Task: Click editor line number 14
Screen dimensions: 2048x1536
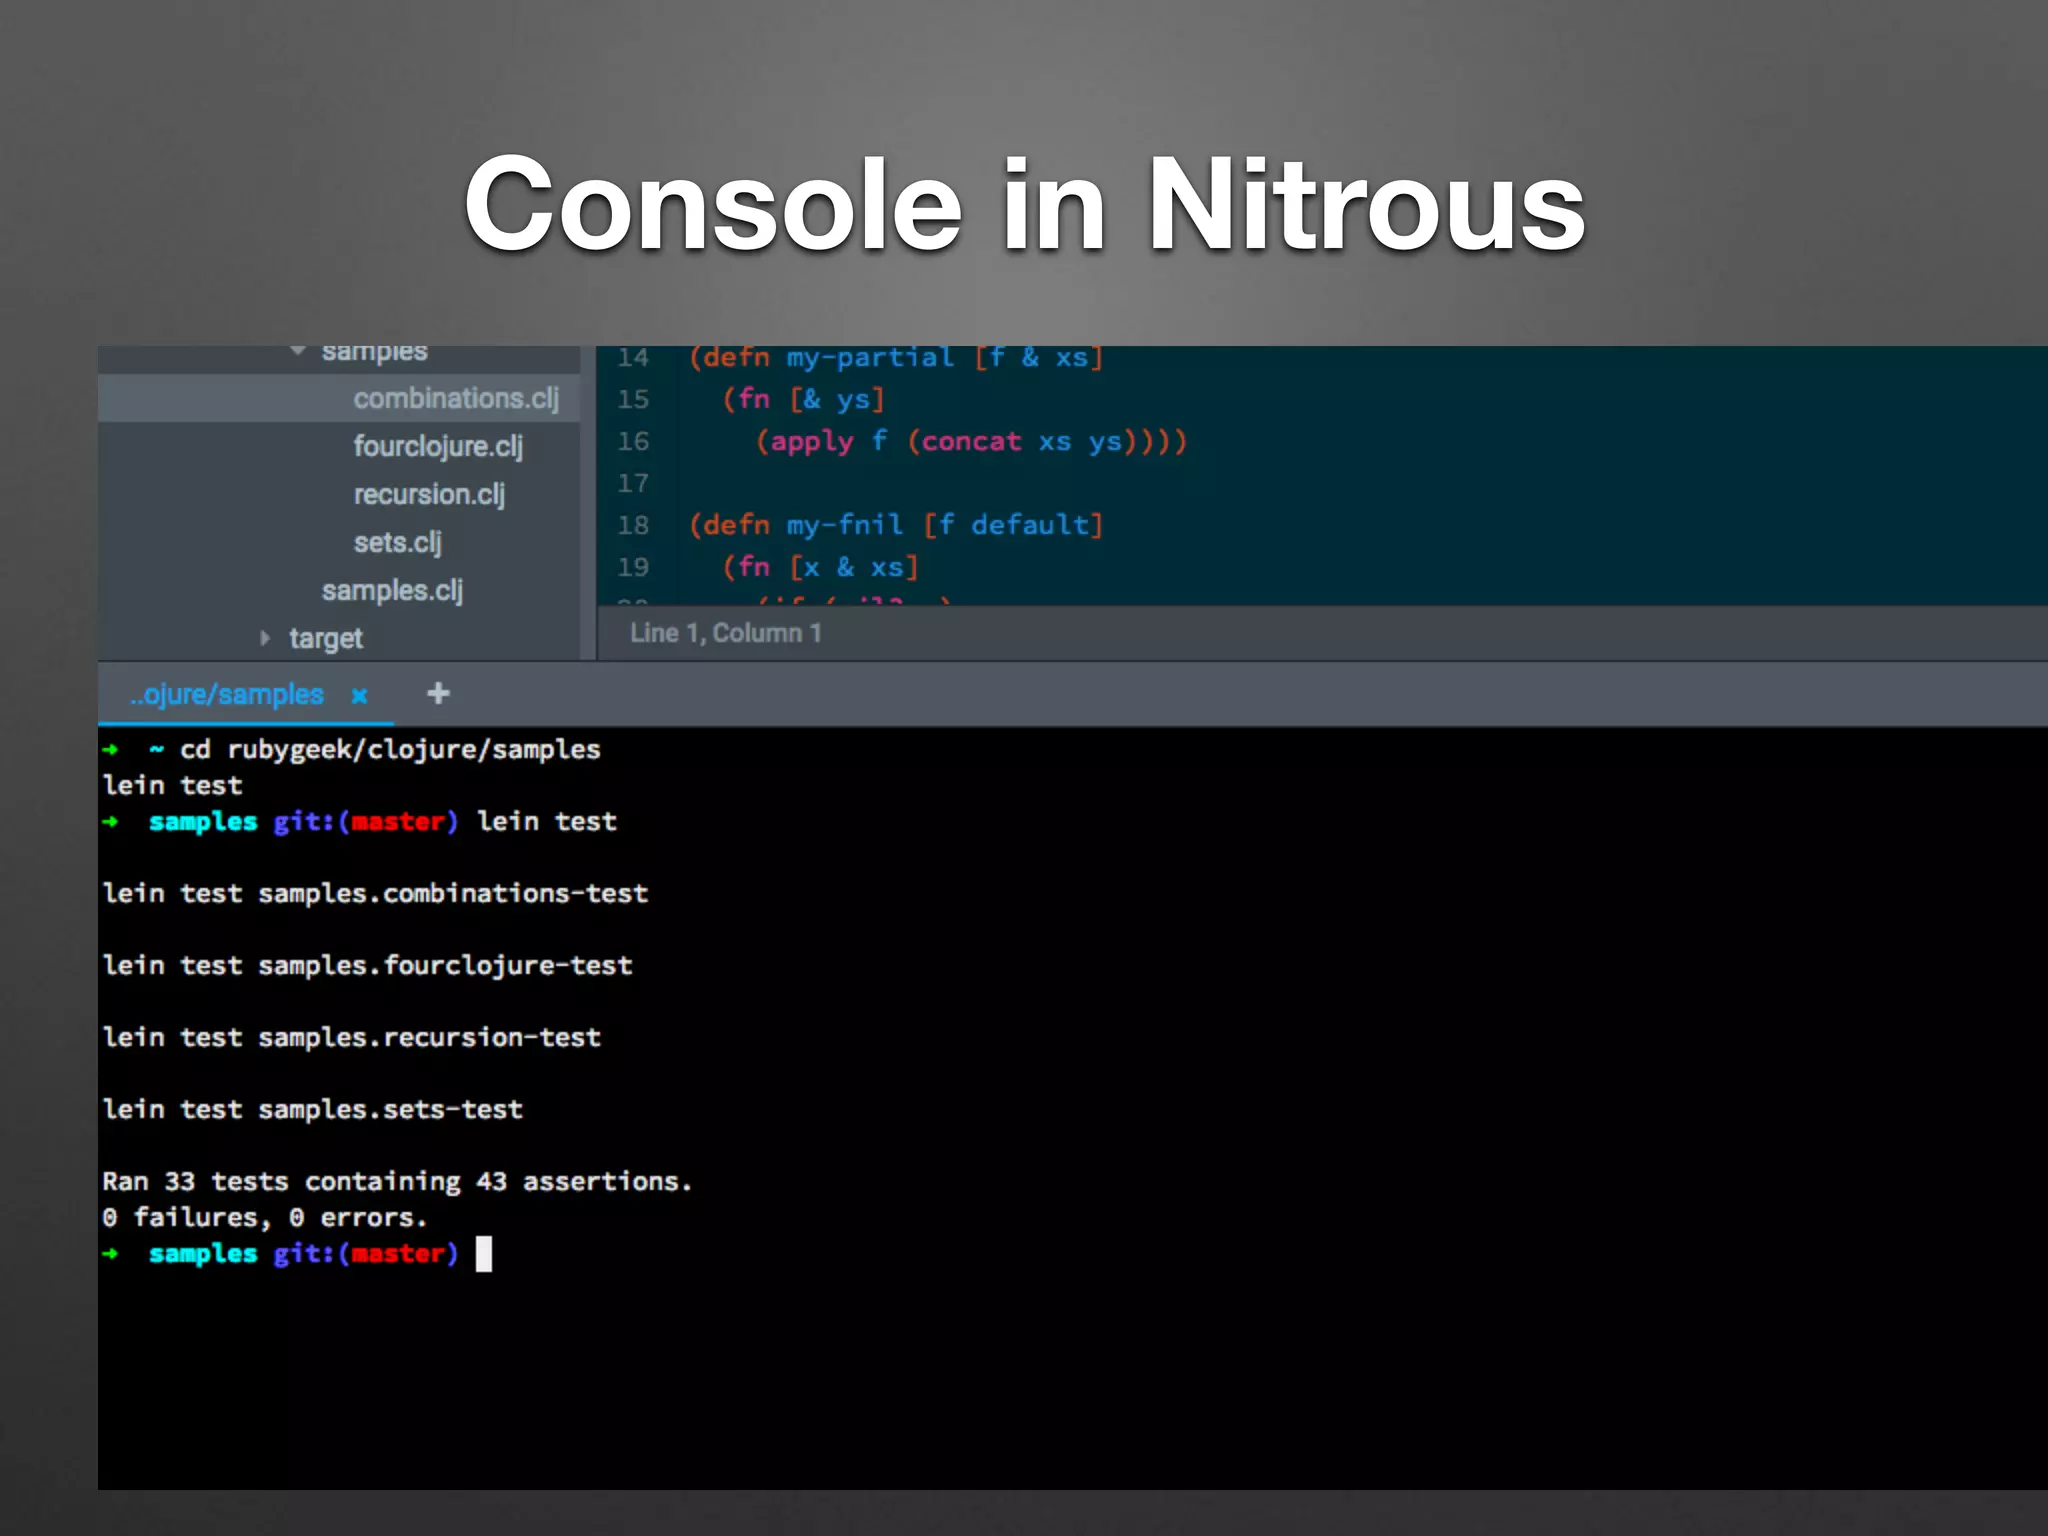Action: click(x=632, y=358)
